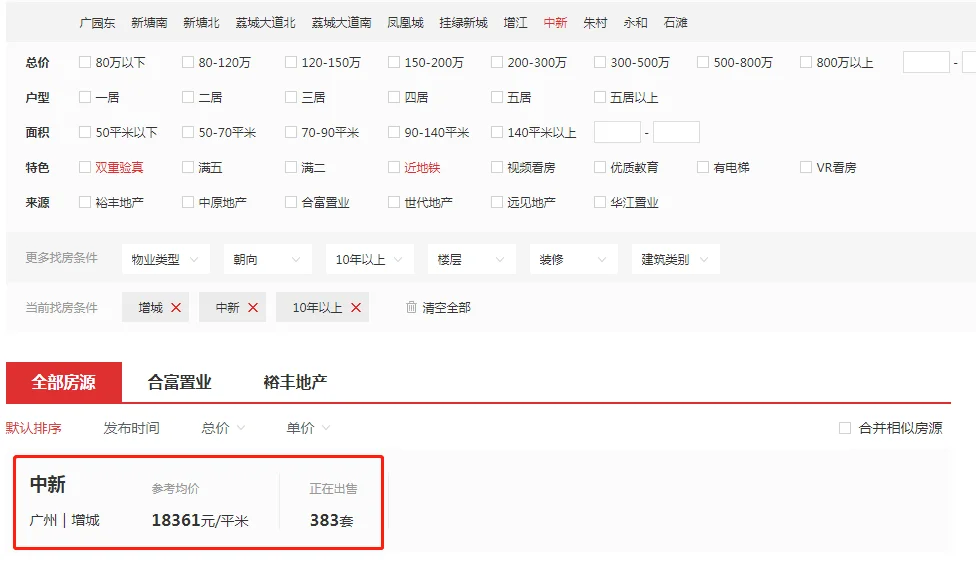Check the 五居以上 option
Viewport: 976px width, 571px height.
(x=600, y=97)
